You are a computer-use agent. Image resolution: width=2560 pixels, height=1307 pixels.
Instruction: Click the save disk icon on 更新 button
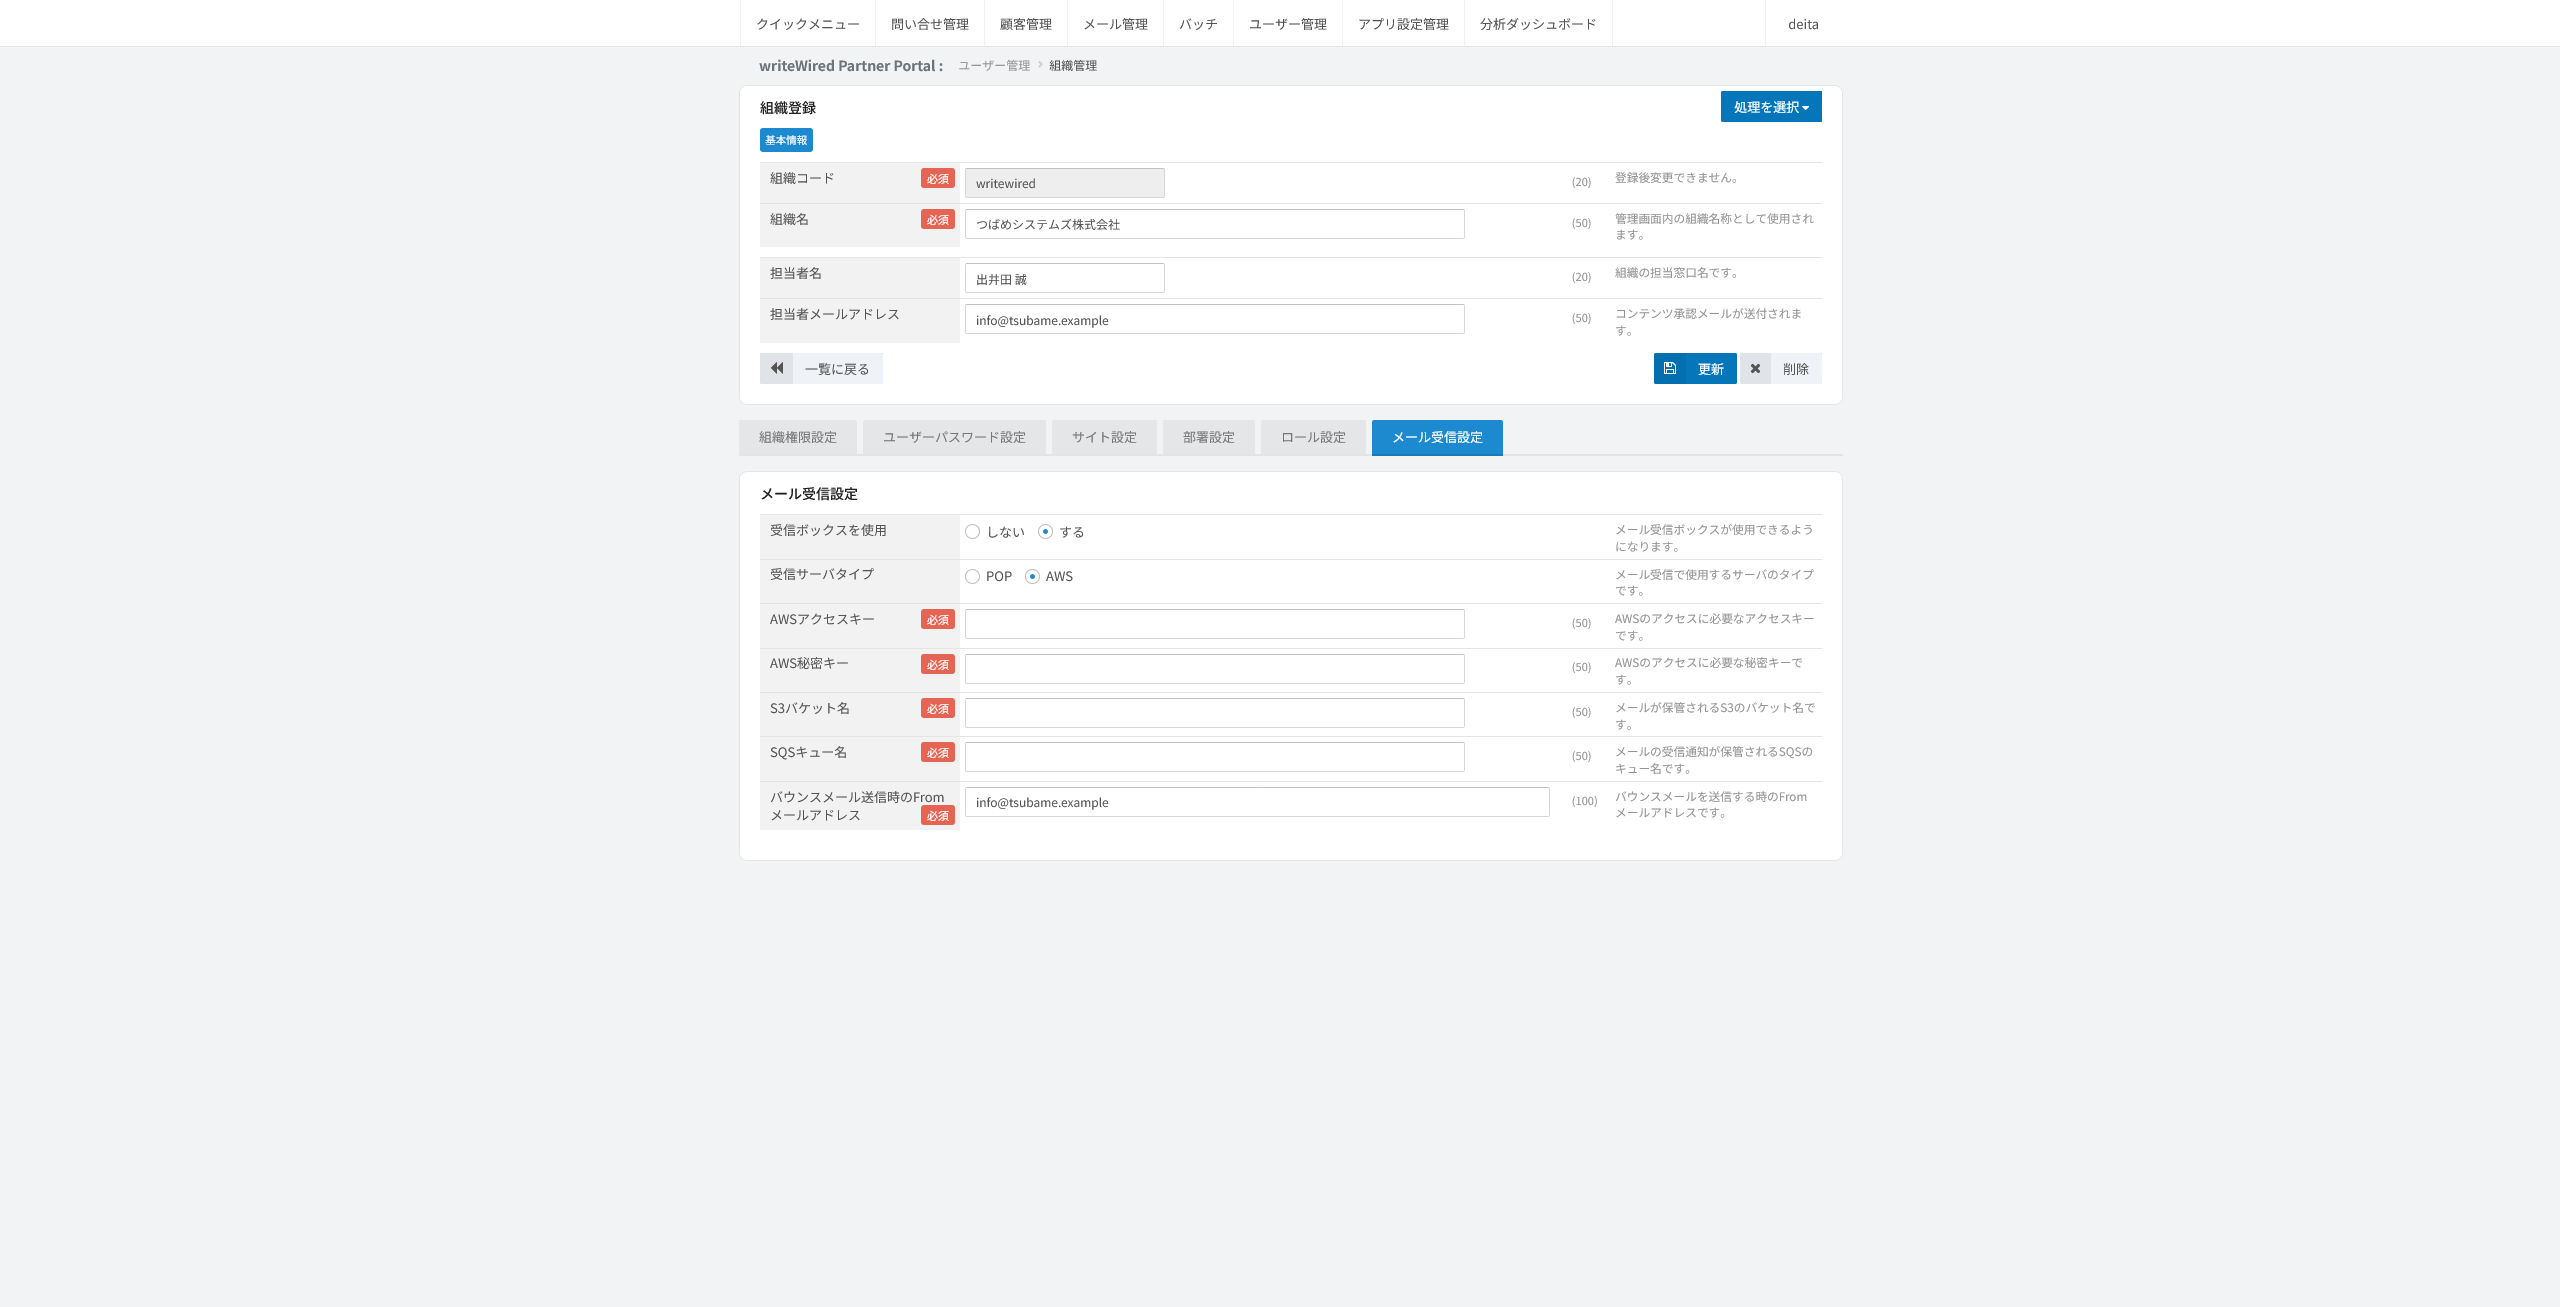(x=1670, y=368)
